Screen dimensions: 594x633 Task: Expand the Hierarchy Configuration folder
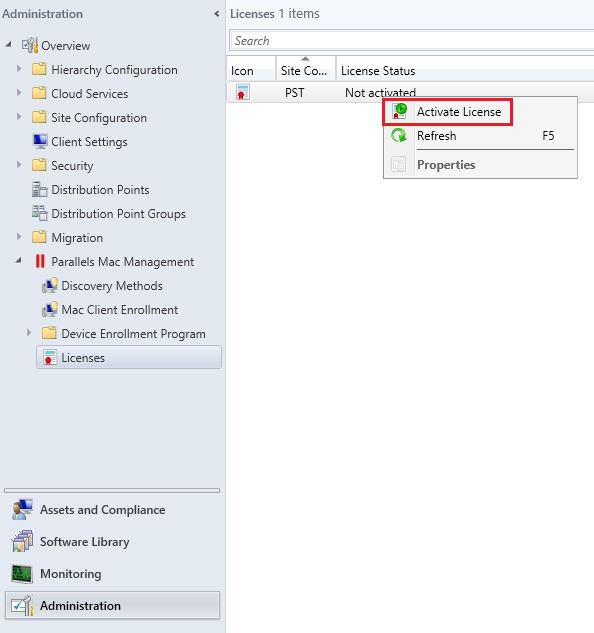[19, 69]
